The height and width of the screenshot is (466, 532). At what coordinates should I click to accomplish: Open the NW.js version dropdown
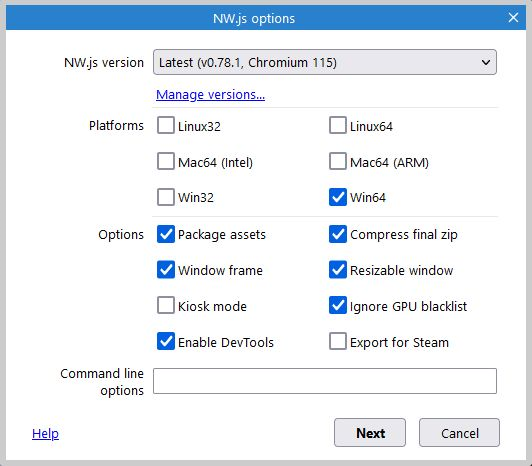tap(325, 62)
